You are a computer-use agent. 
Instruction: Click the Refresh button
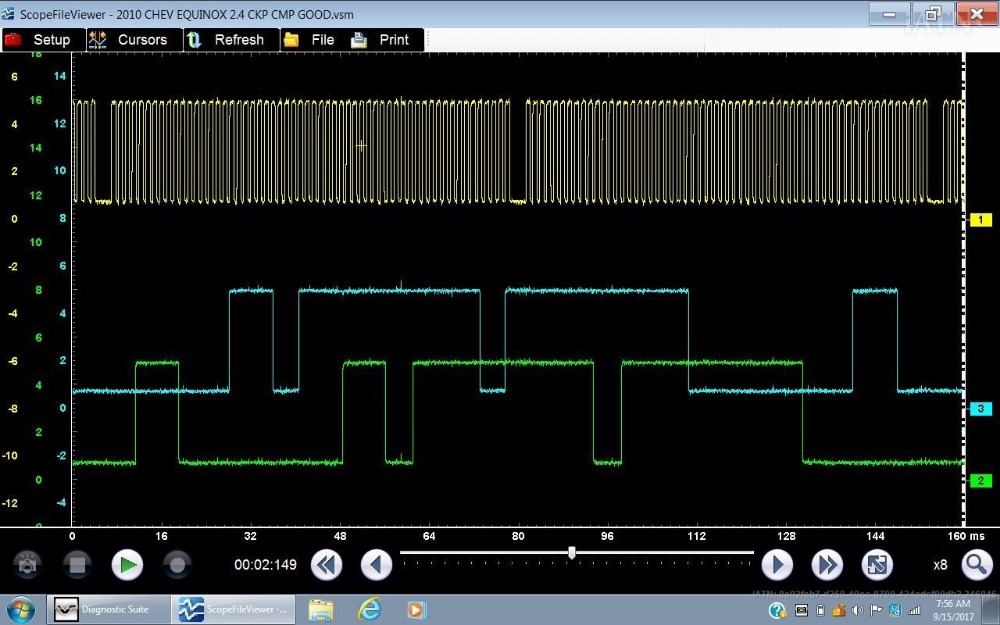(x=226, y=40)
